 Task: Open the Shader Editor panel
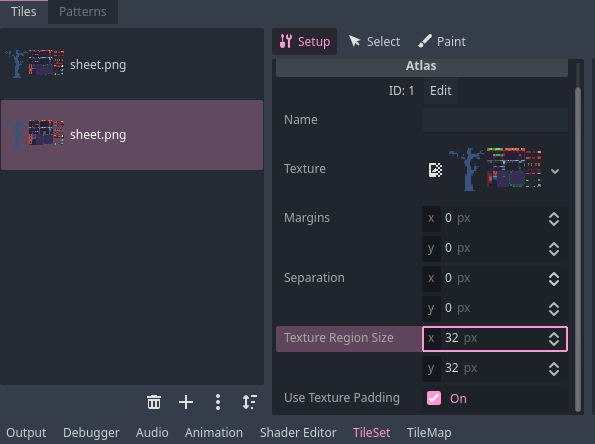(298, 433)
